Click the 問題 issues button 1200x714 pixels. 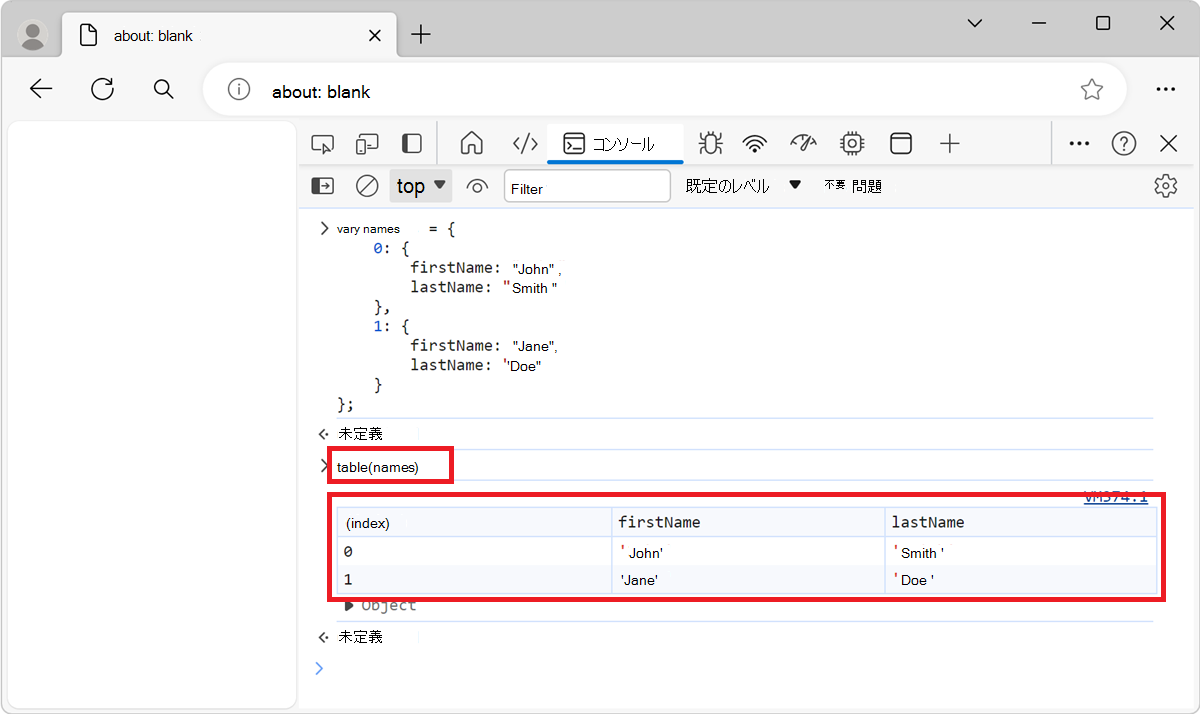tap(866, 185)
